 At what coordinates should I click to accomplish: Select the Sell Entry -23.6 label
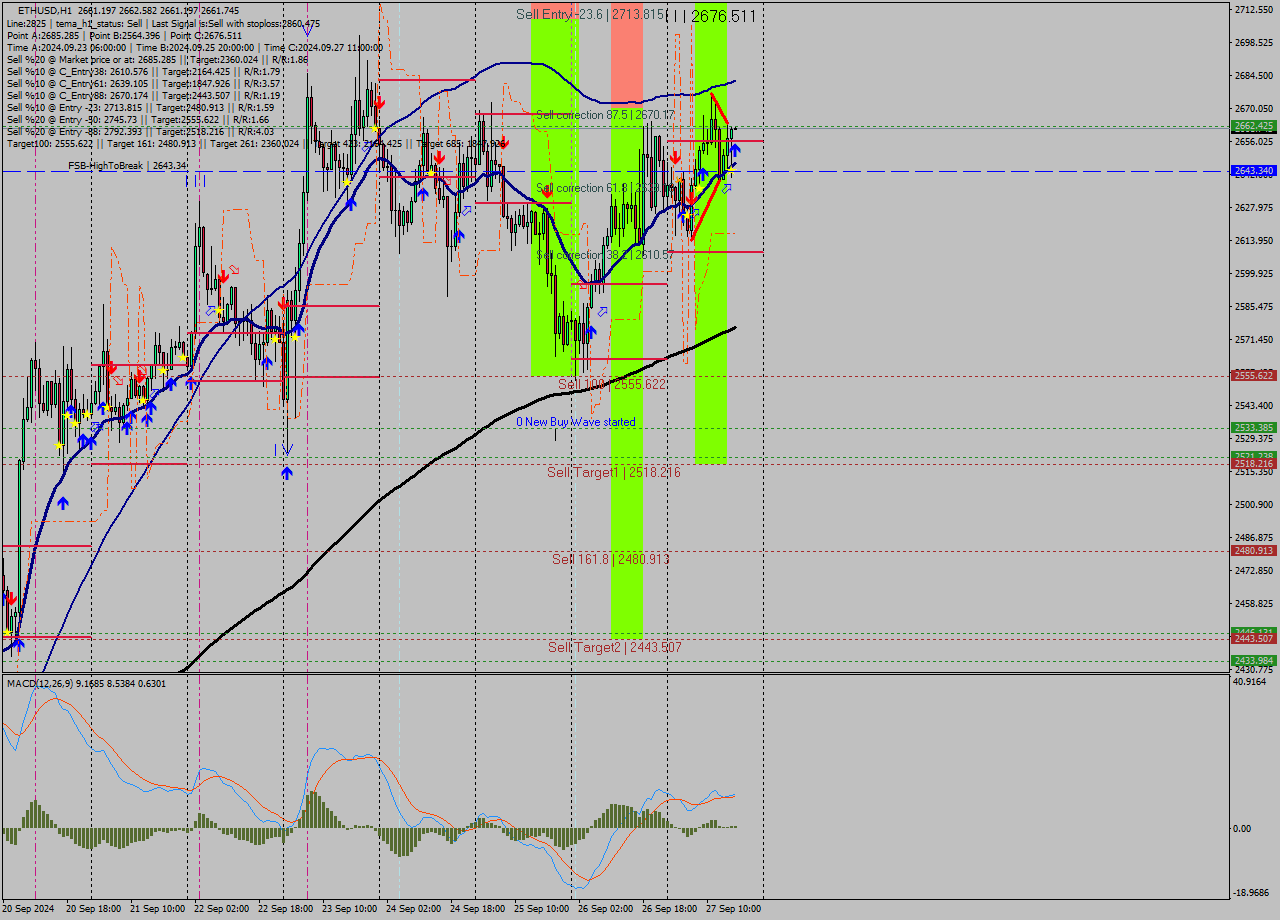click(x=590, y=14)
